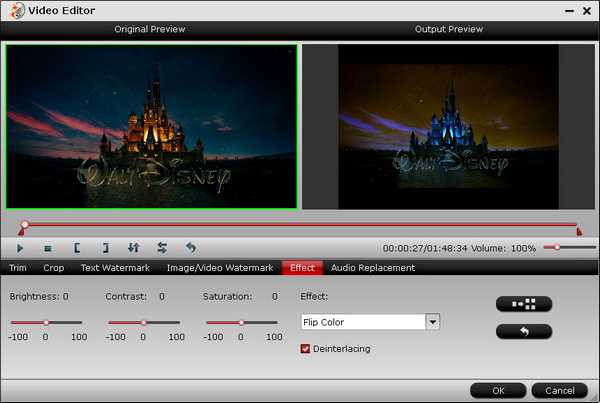
Task: Click the Output Preview video frame
Action: pyautogui.click(x=448, y=127)
